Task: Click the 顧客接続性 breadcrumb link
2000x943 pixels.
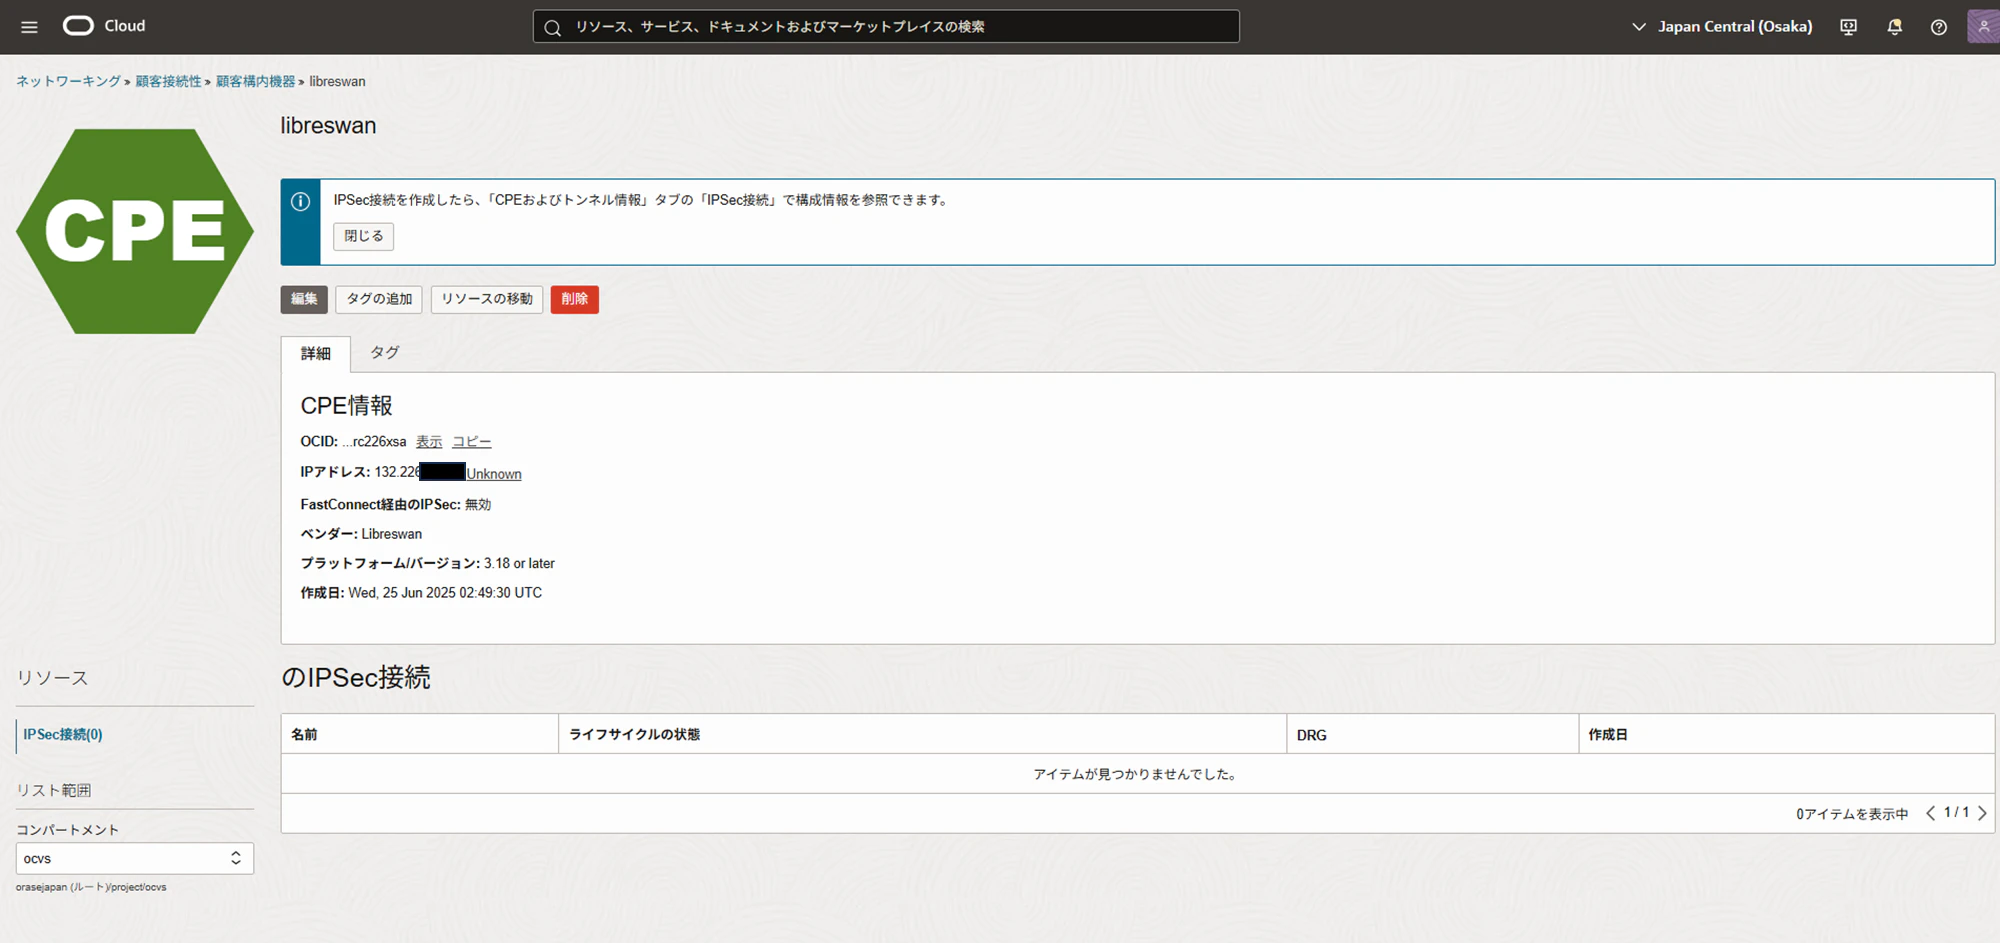Action: pos(168,82)
